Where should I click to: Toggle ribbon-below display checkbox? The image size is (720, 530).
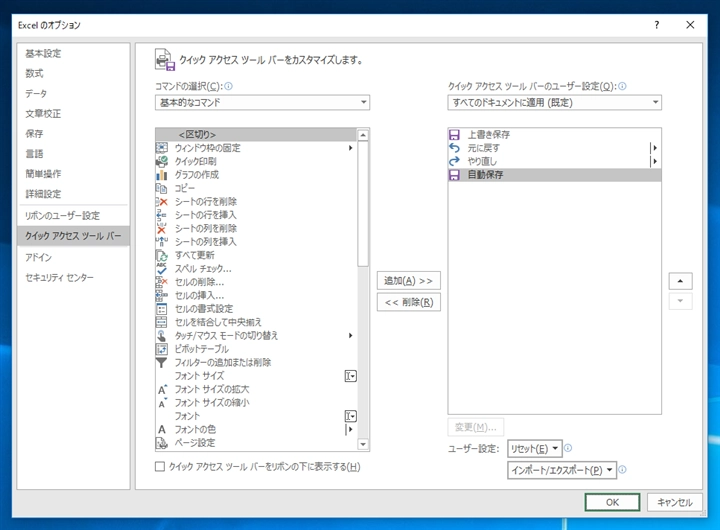point(160,467)
